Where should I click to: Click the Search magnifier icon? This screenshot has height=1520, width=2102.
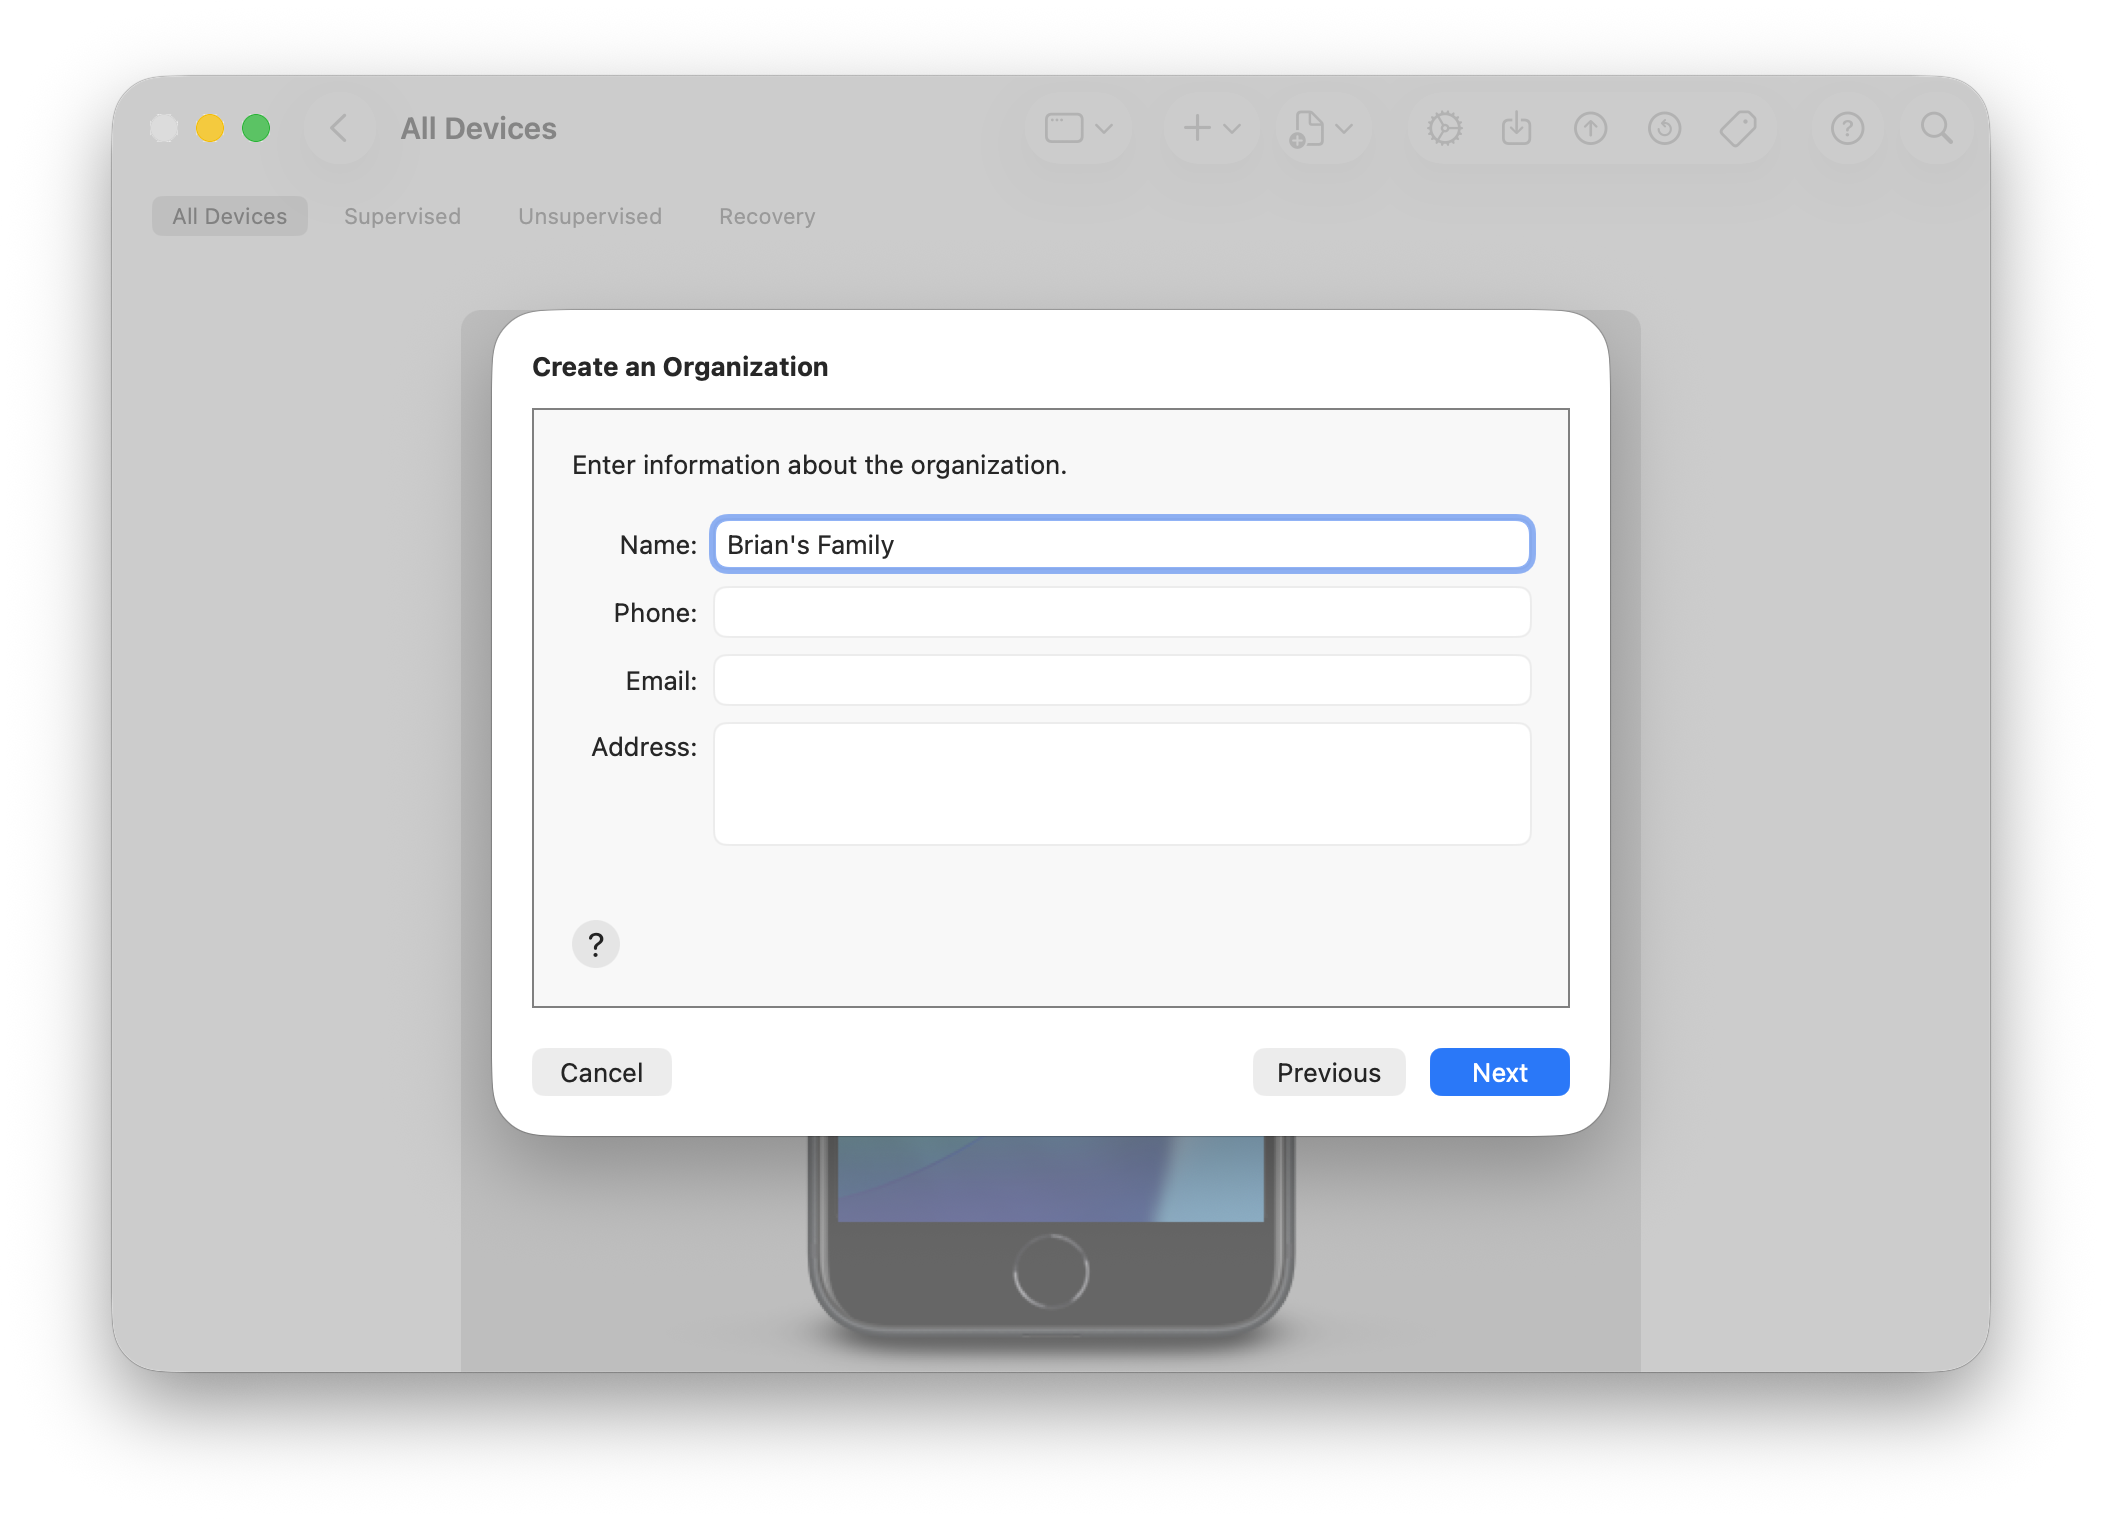tap(1937, 128)
